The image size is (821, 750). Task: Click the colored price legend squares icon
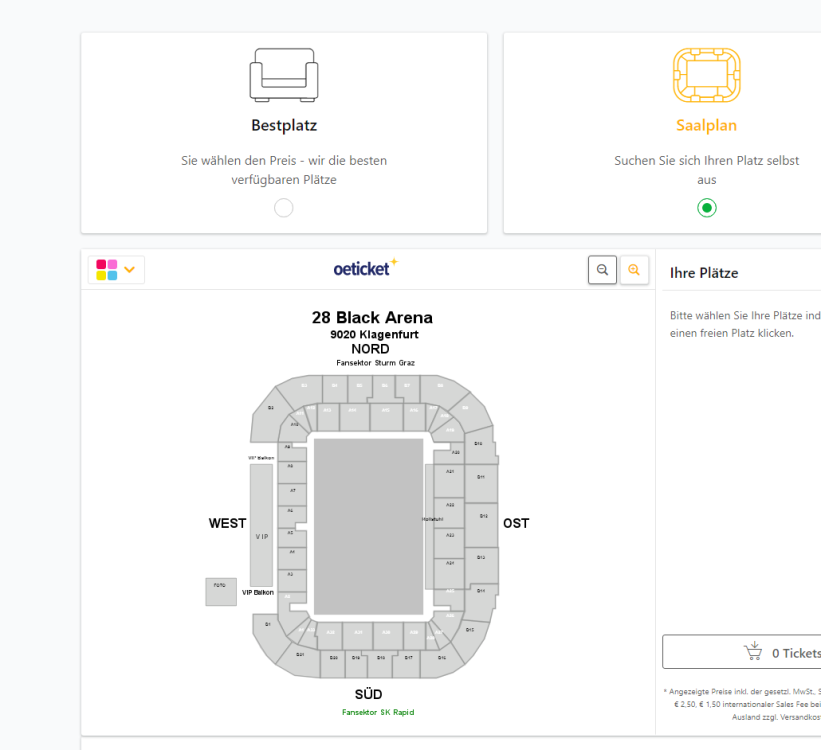tap(107, 270)
